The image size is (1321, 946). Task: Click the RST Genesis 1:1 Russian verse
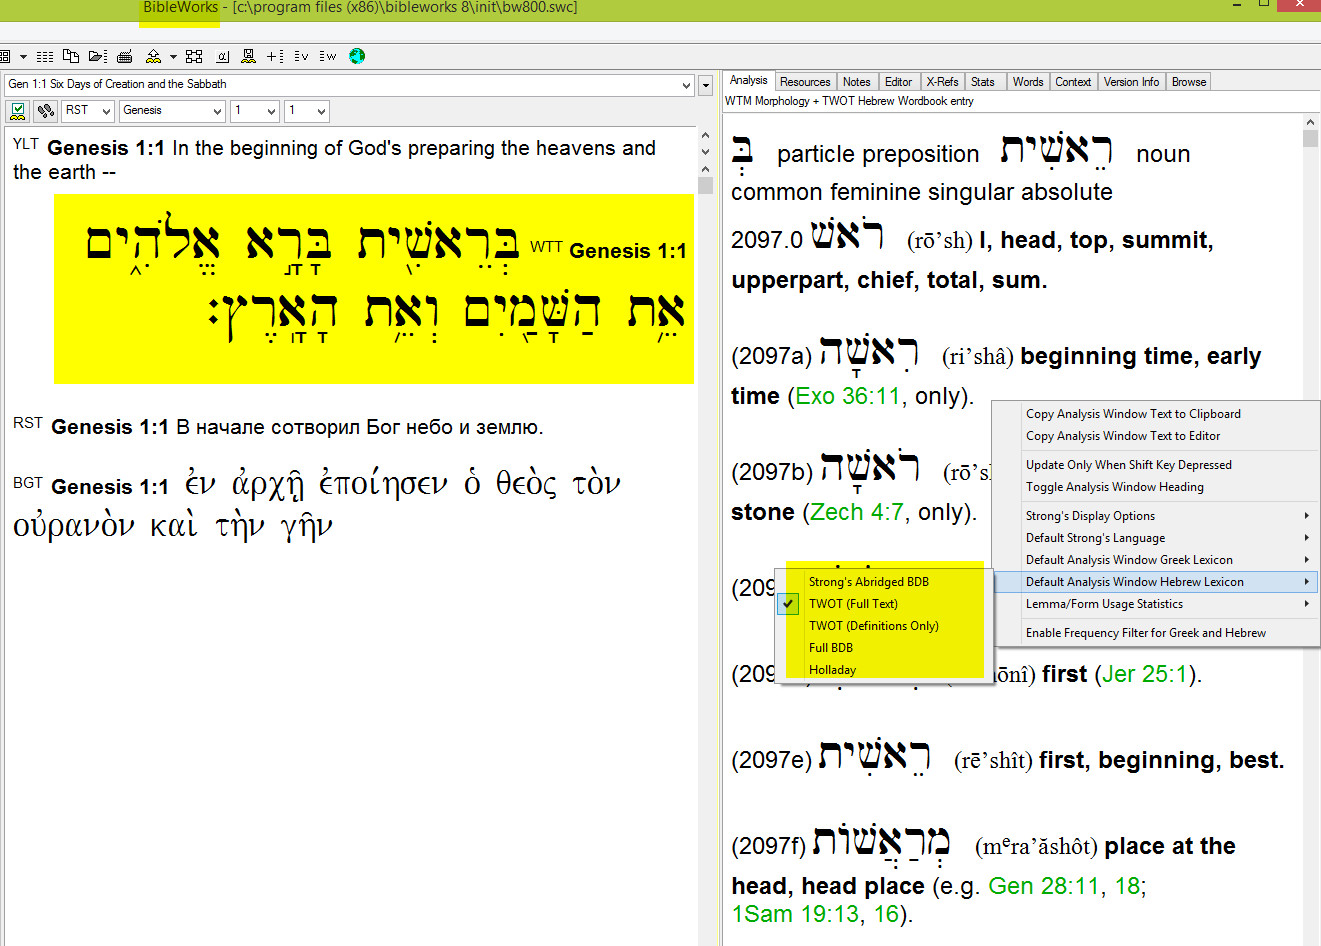click(x=278, y=427)
